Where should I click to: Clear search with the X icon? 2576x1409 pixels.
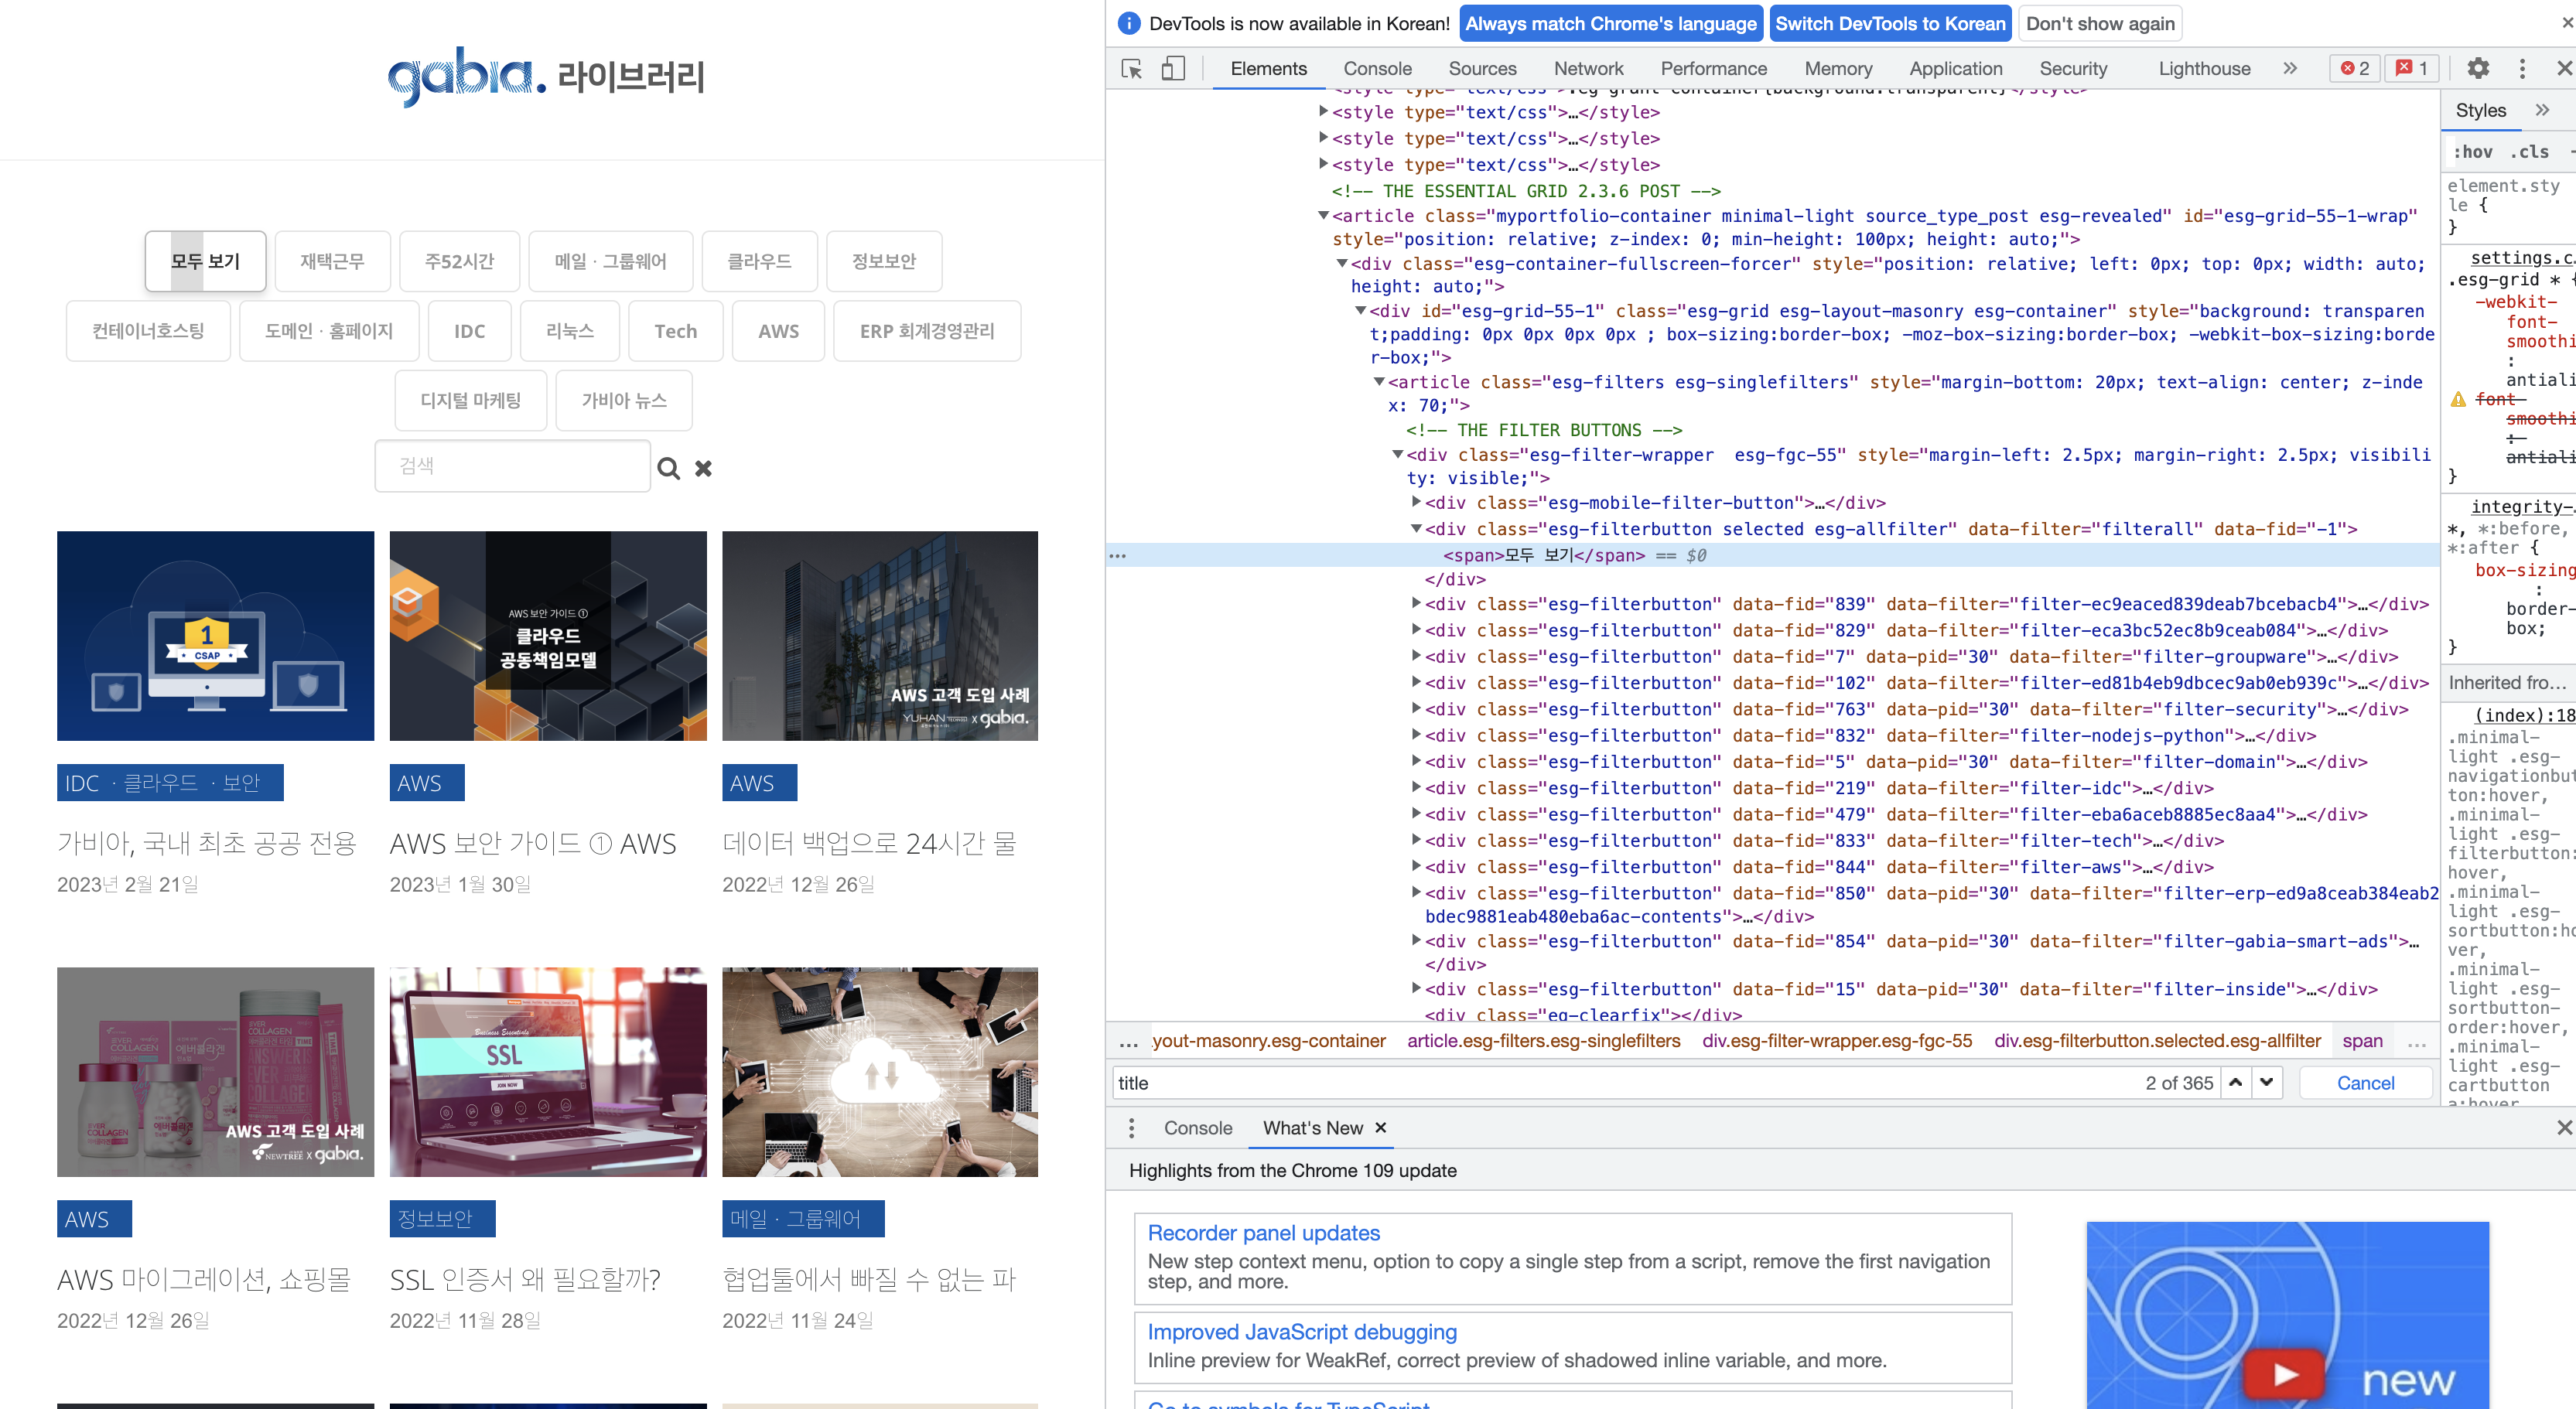click(703, 468)
